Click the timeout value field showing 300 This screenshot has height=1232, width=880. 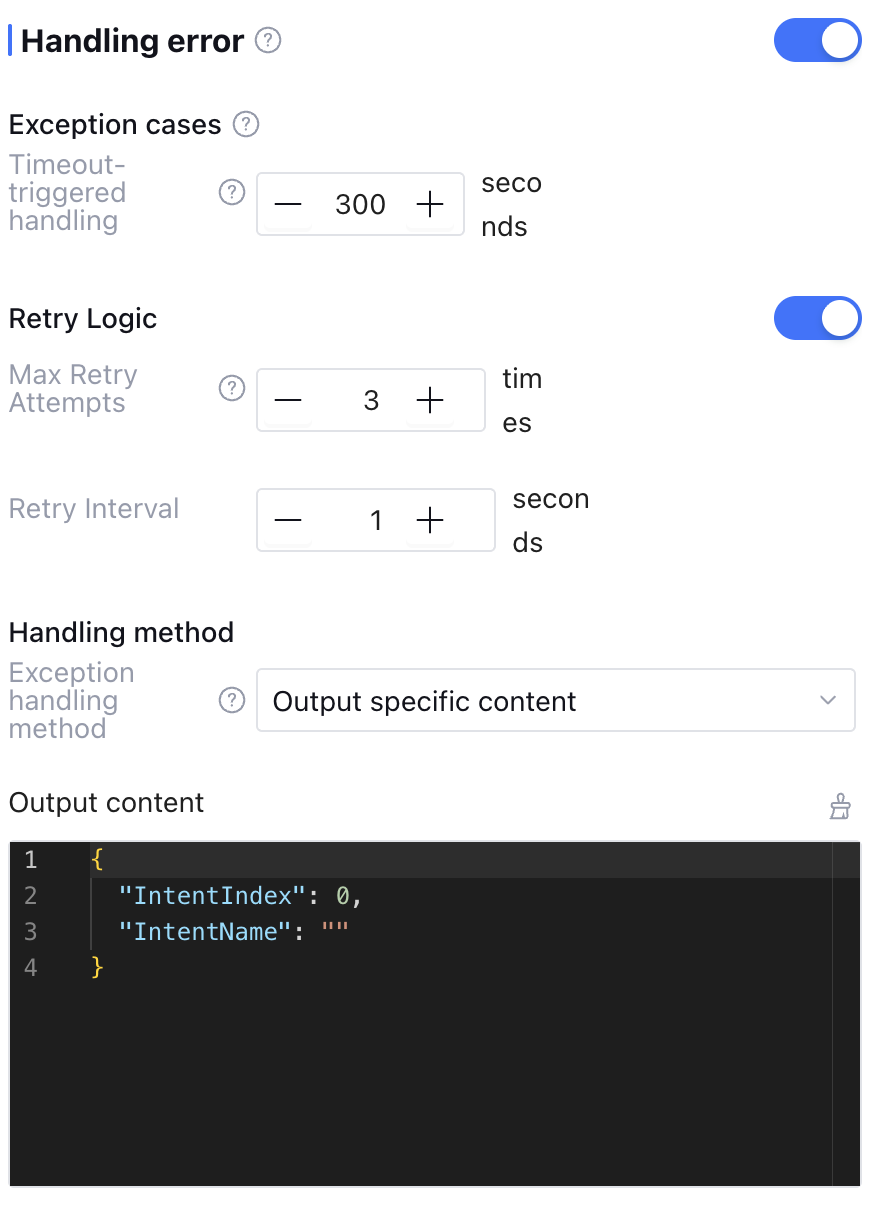pyautogui.click(x=360, y=204)
